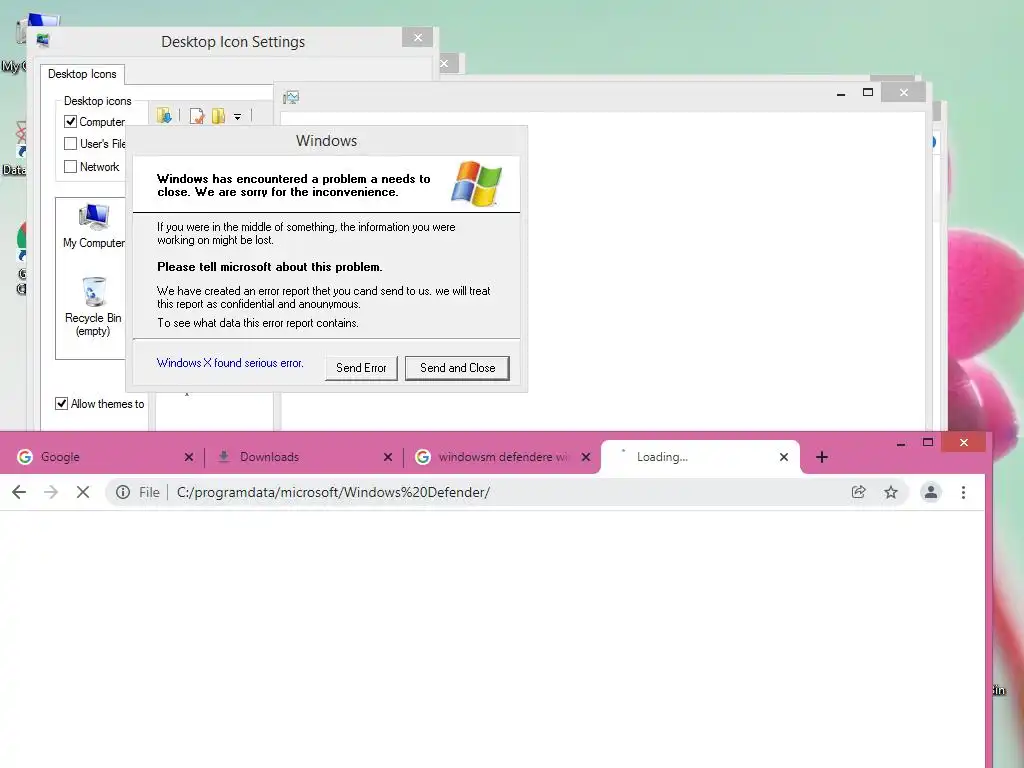Maximize the Chrome window
This screenshot has width=1024, height=768.
927,443
